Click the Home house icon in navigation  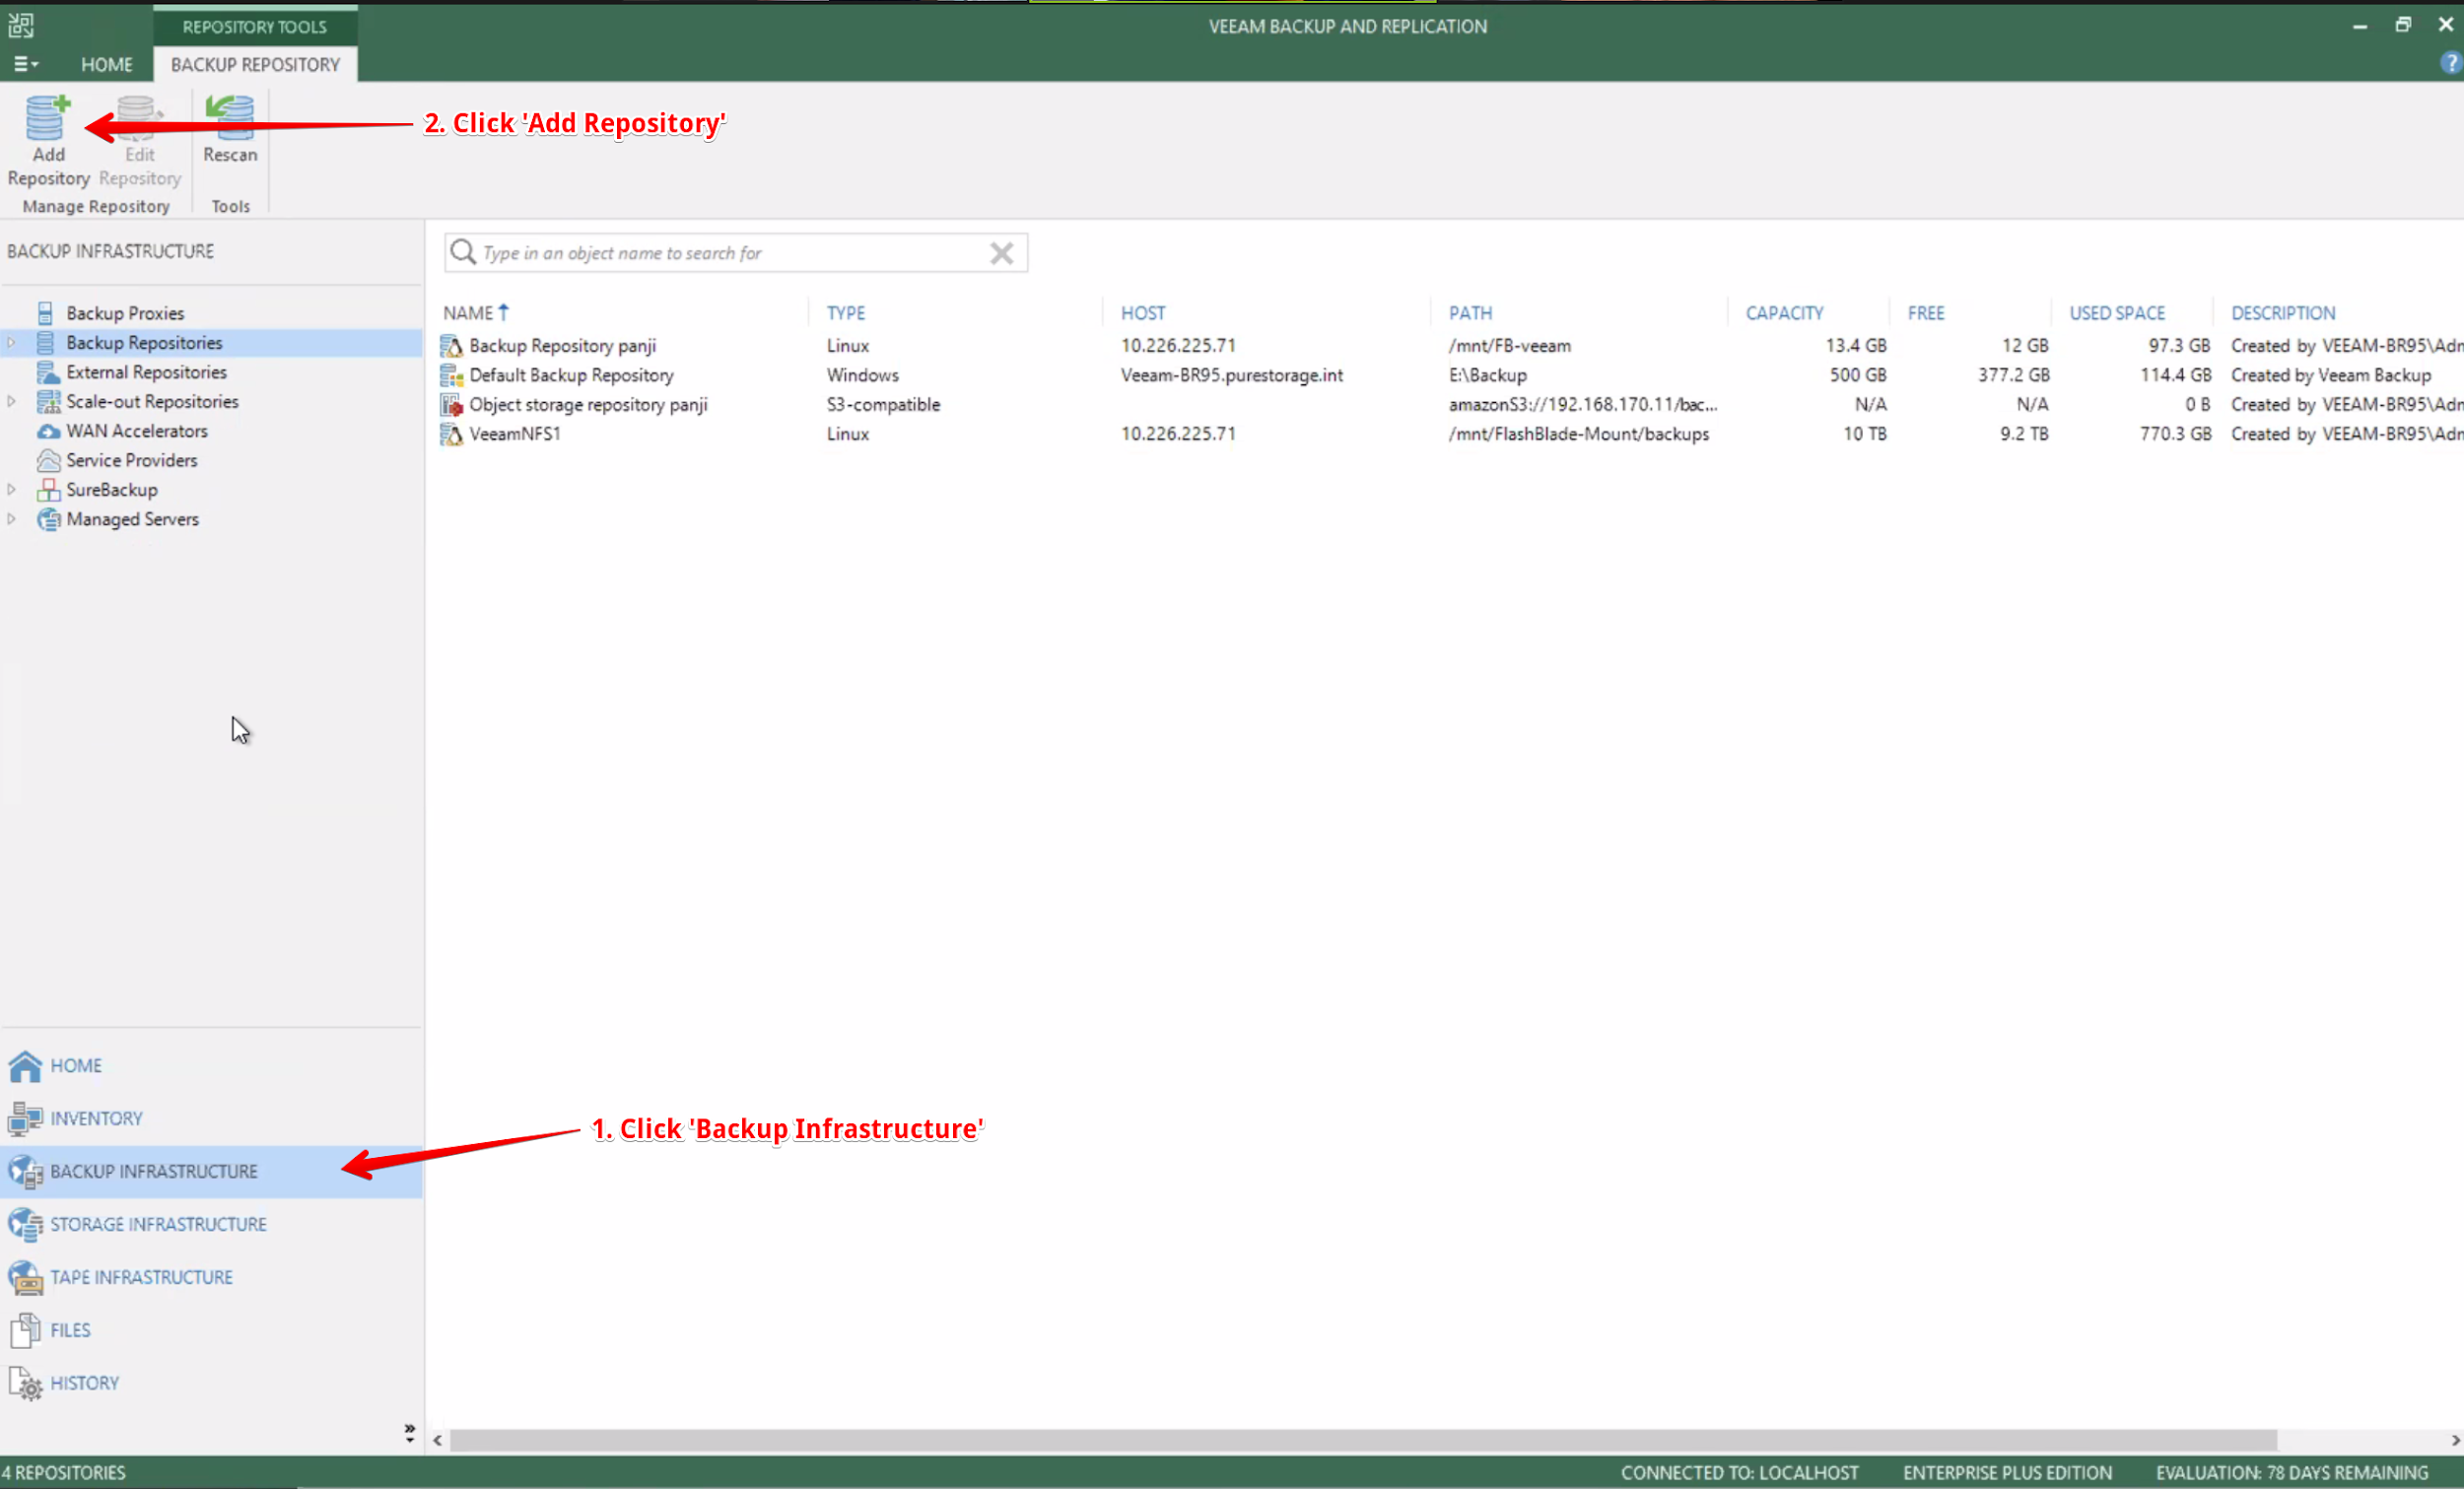pos(25,1066)
